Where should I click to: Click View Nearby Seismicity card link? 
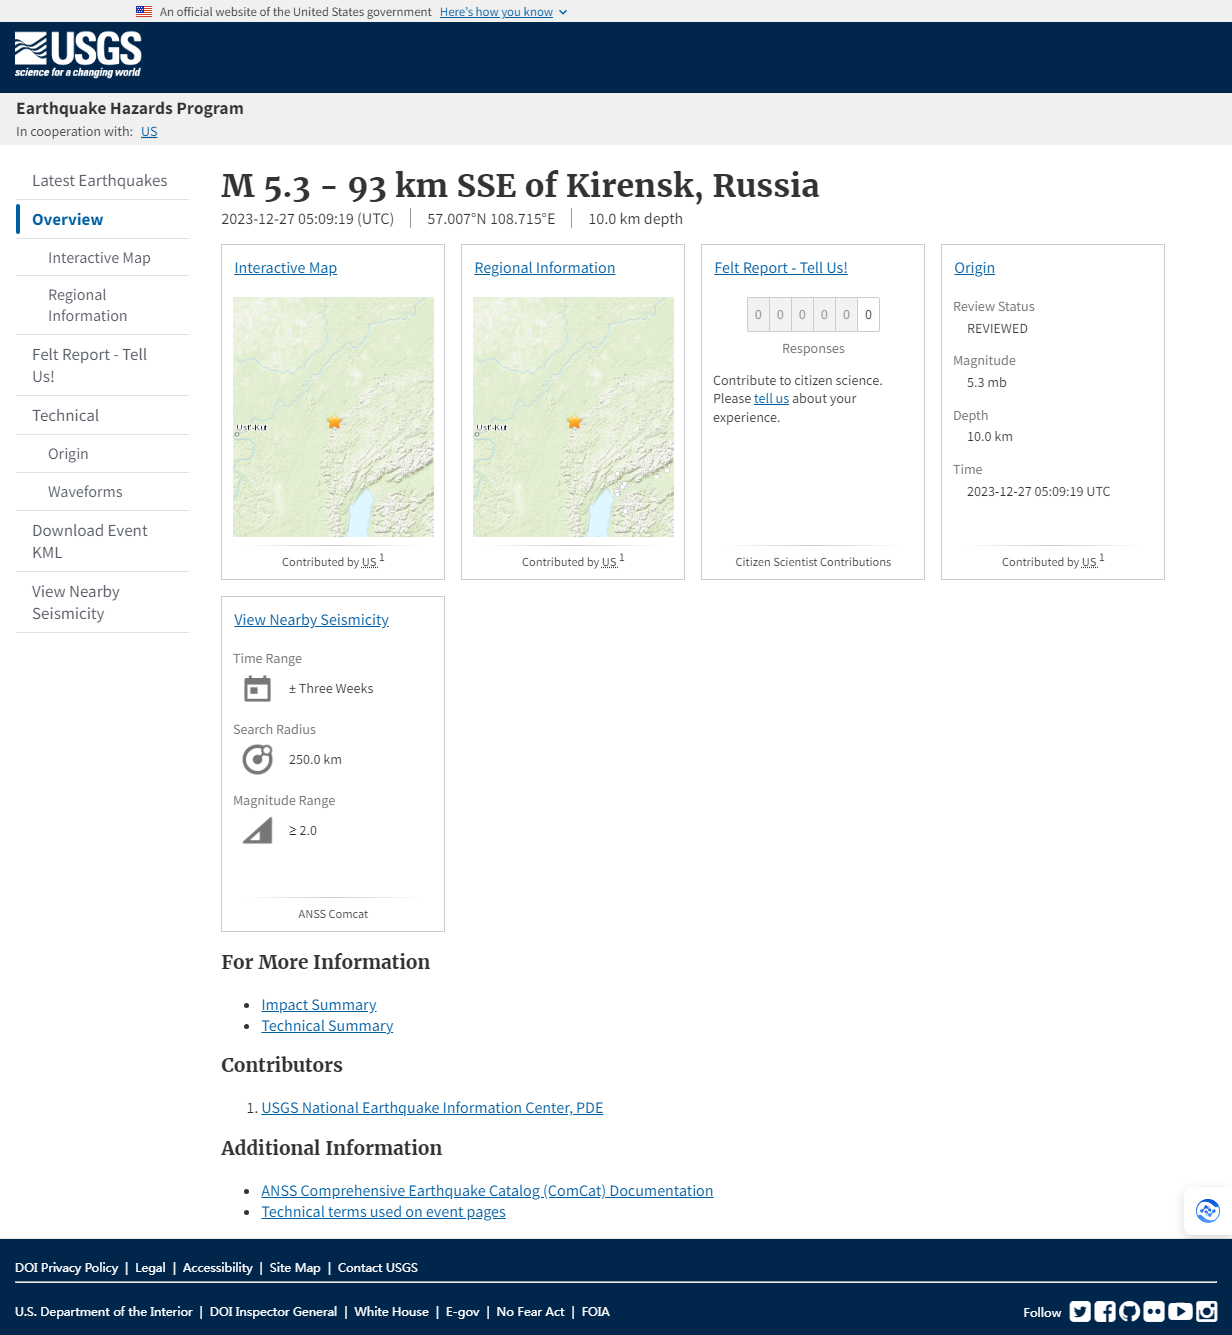click(x=312, y=620)
